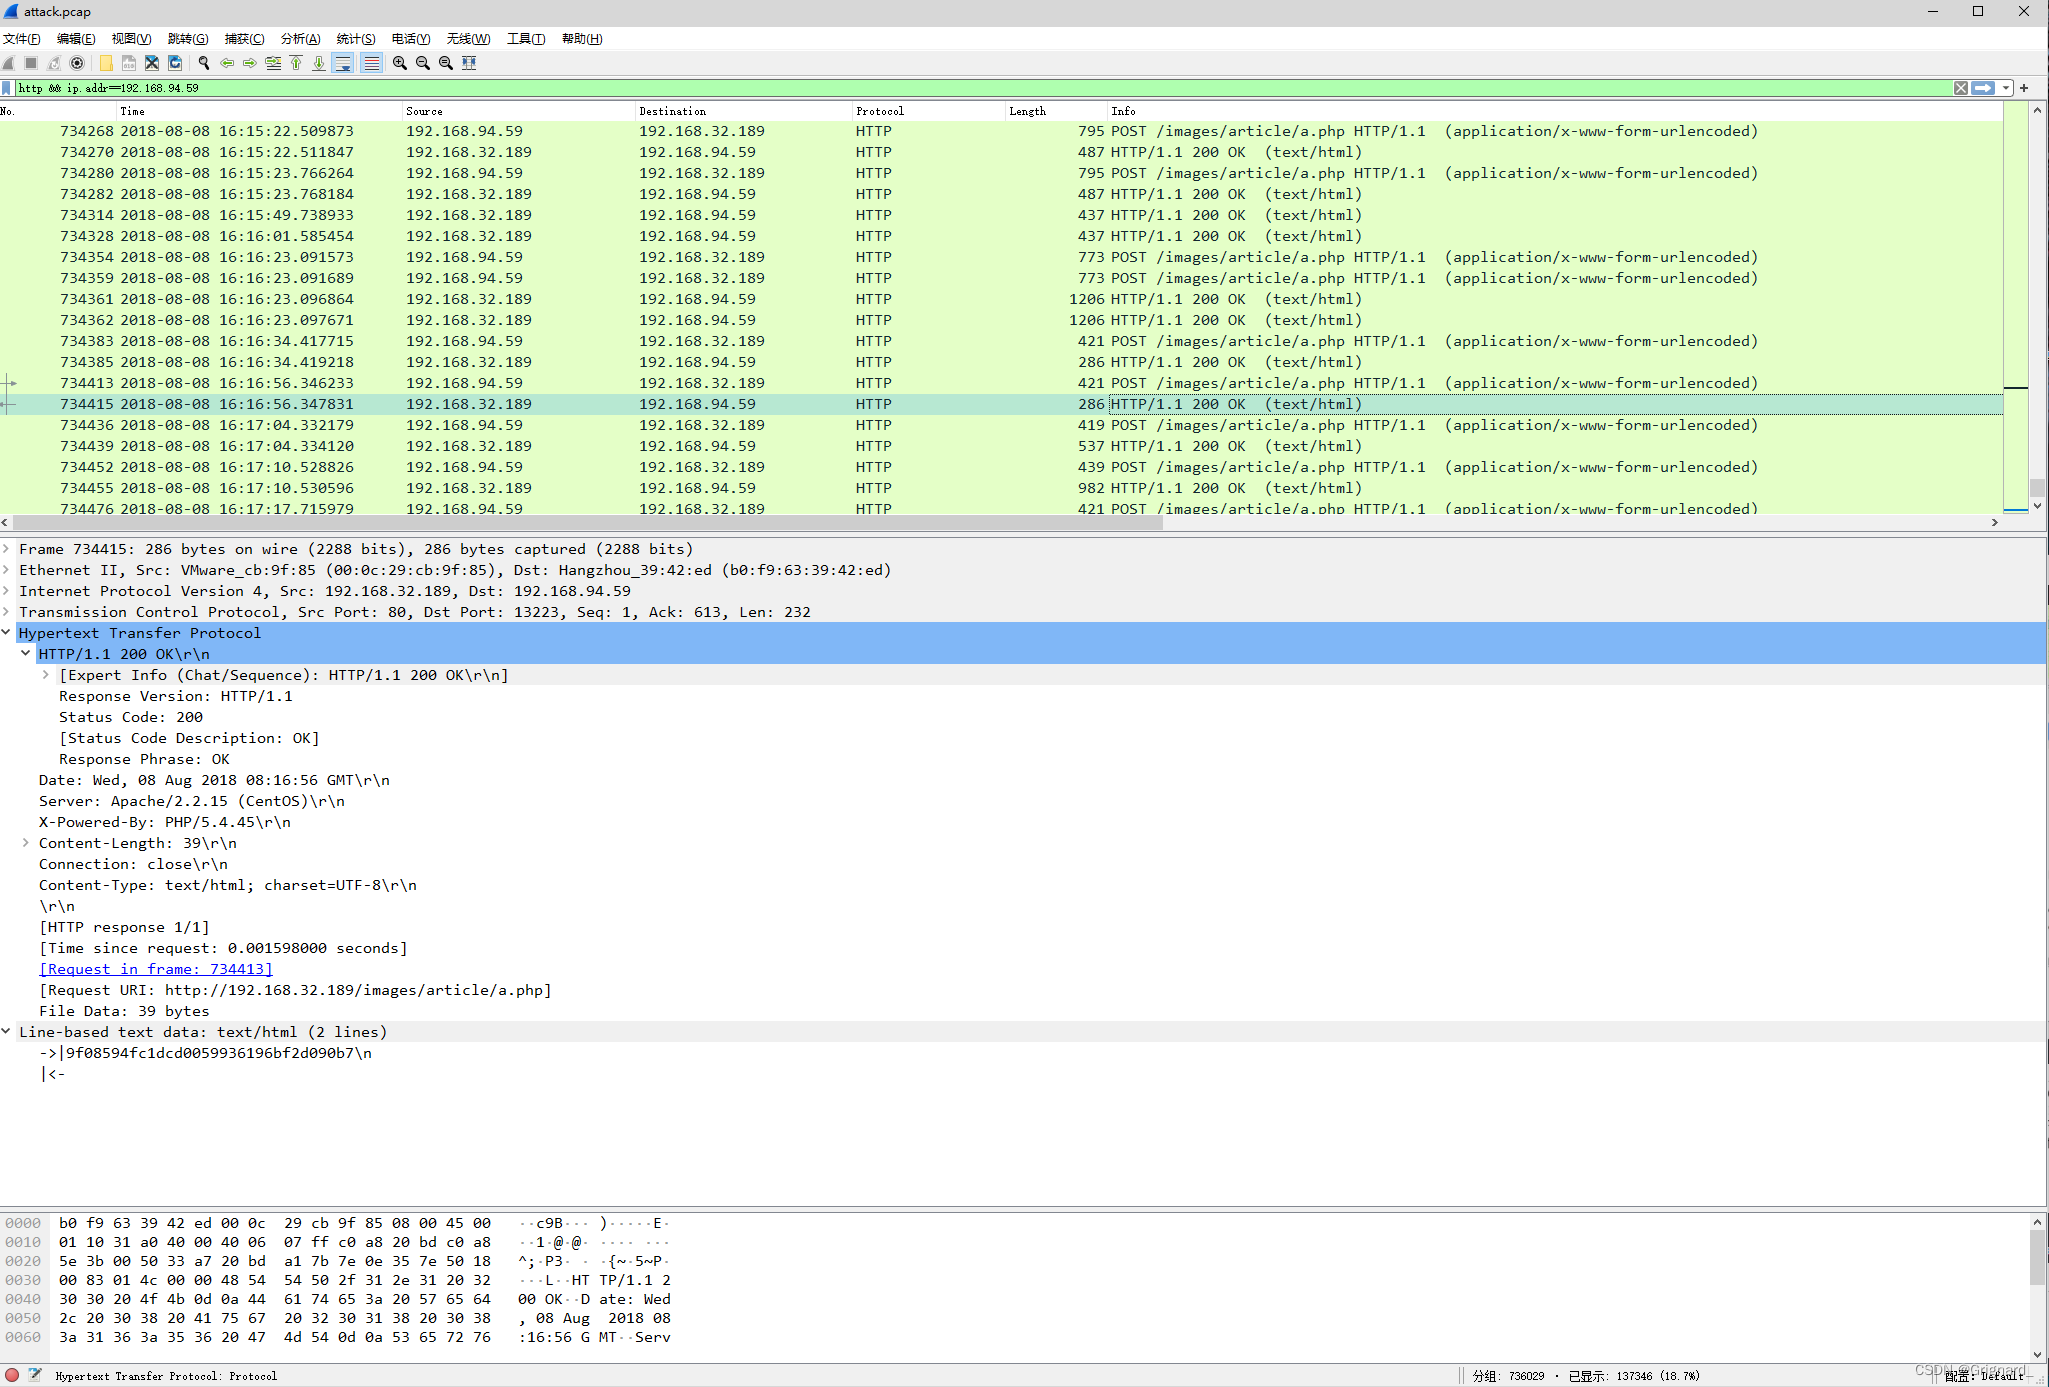Viewport: 2049px width, 1387px height.
Task: Expand Expert Info Chat/Sequence entry
Action: [x=46, y=674]
